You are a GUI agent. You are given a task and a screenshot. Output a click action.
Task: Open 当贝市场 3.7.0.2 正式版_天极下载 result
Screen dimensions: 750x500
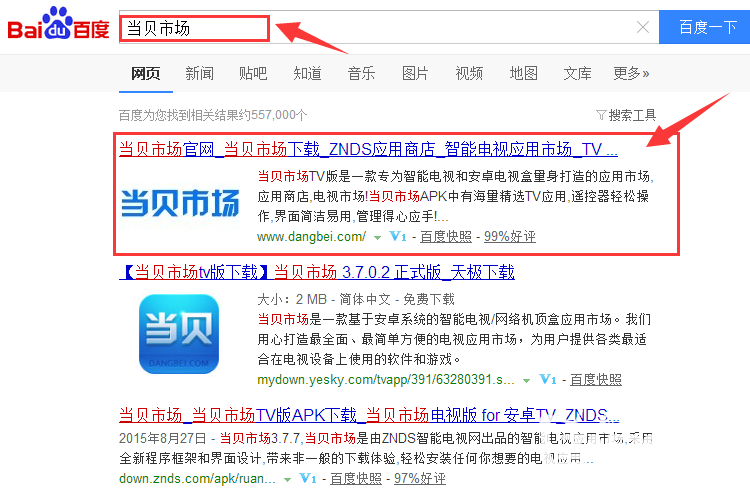pyautogui.click(x=317, y=272)
